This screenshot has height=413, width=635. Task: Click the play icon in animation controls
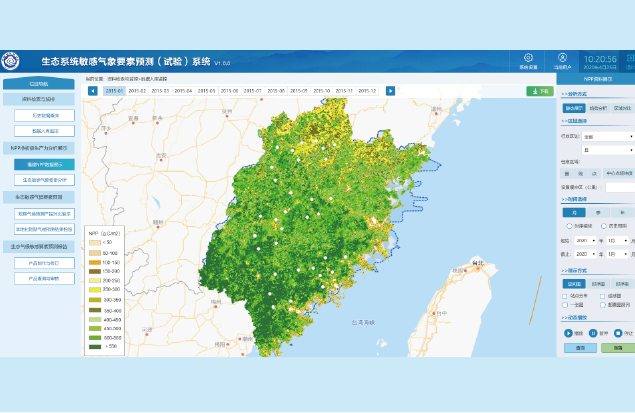coord(567,333)
